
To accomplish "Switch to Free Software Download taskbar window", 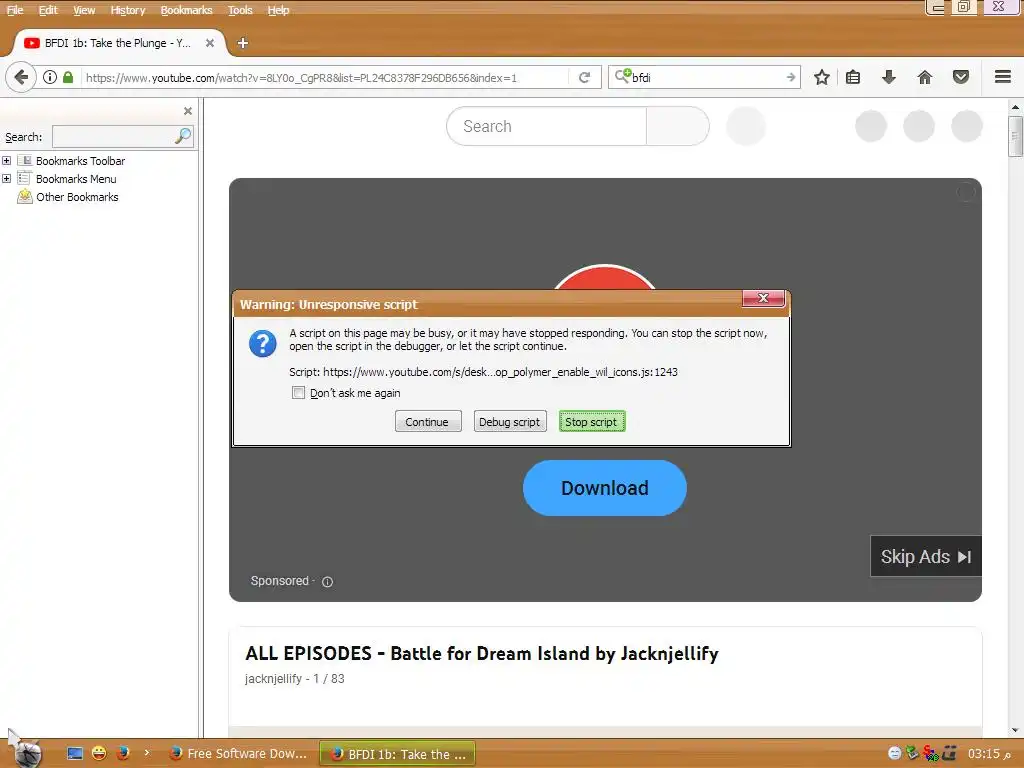I will coord(238,753).
